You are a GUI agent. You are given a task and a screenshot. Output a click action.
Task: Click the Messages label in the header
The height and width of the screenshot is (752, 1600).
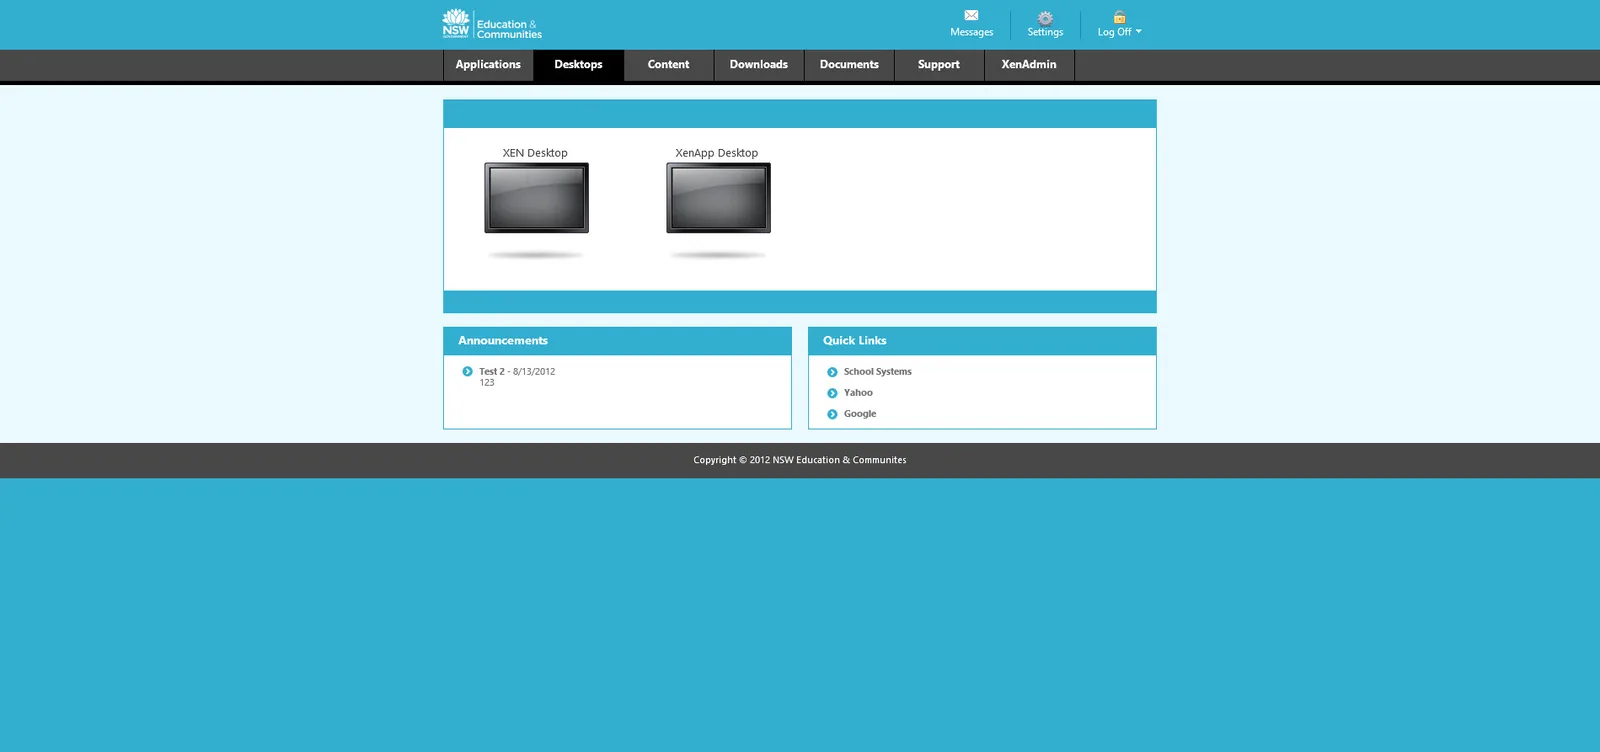972,32
